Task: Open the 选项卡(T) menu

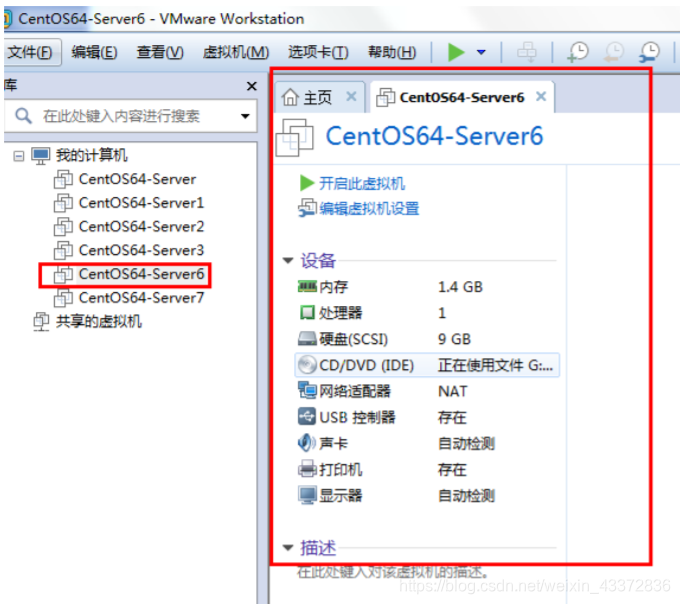Action: point(318,52)
